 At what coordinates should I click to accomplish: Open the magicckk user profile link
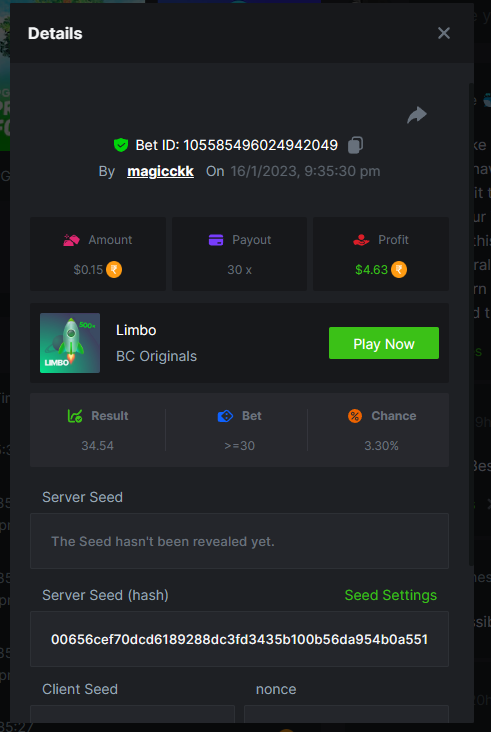(161, 171)
